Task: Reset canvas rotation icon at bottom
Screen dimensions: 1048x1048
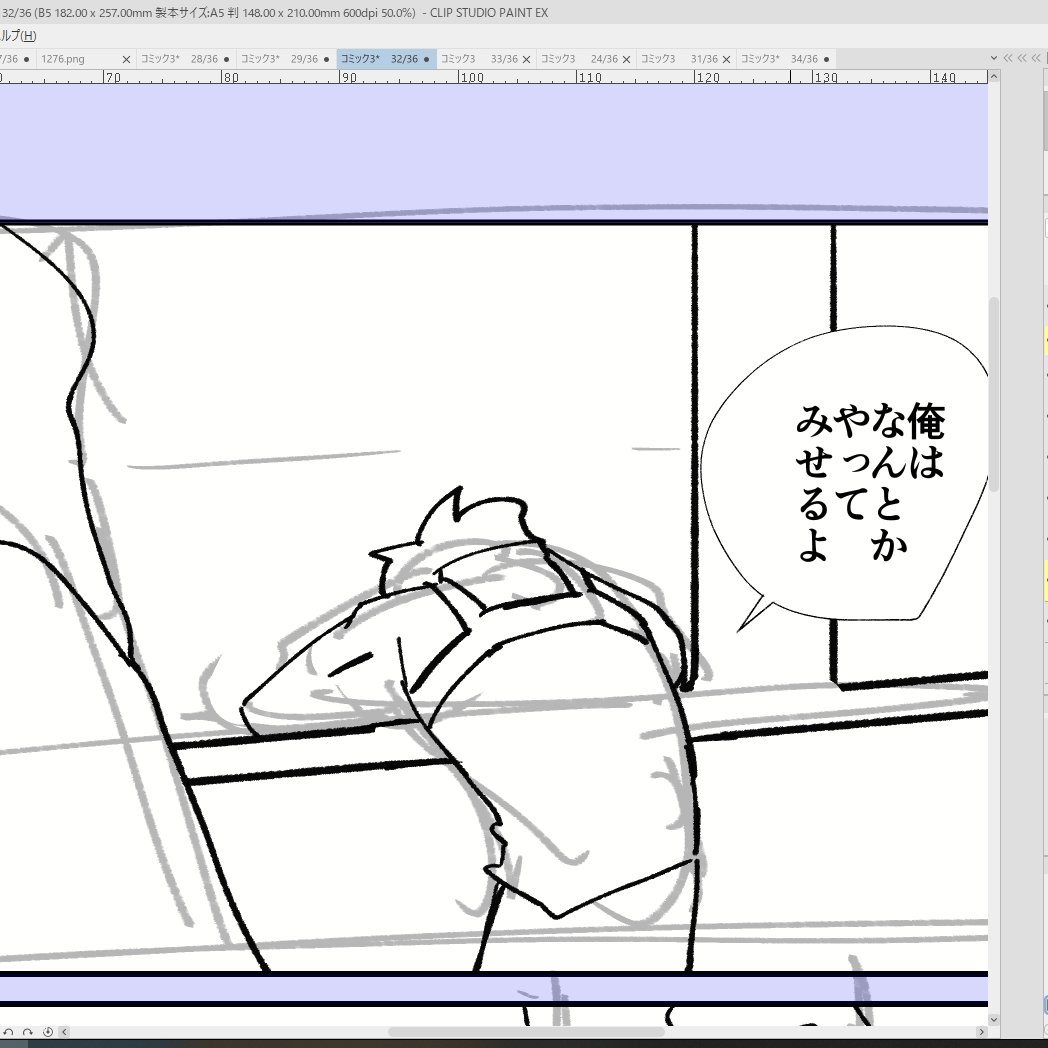Action: click(47, 1032)
